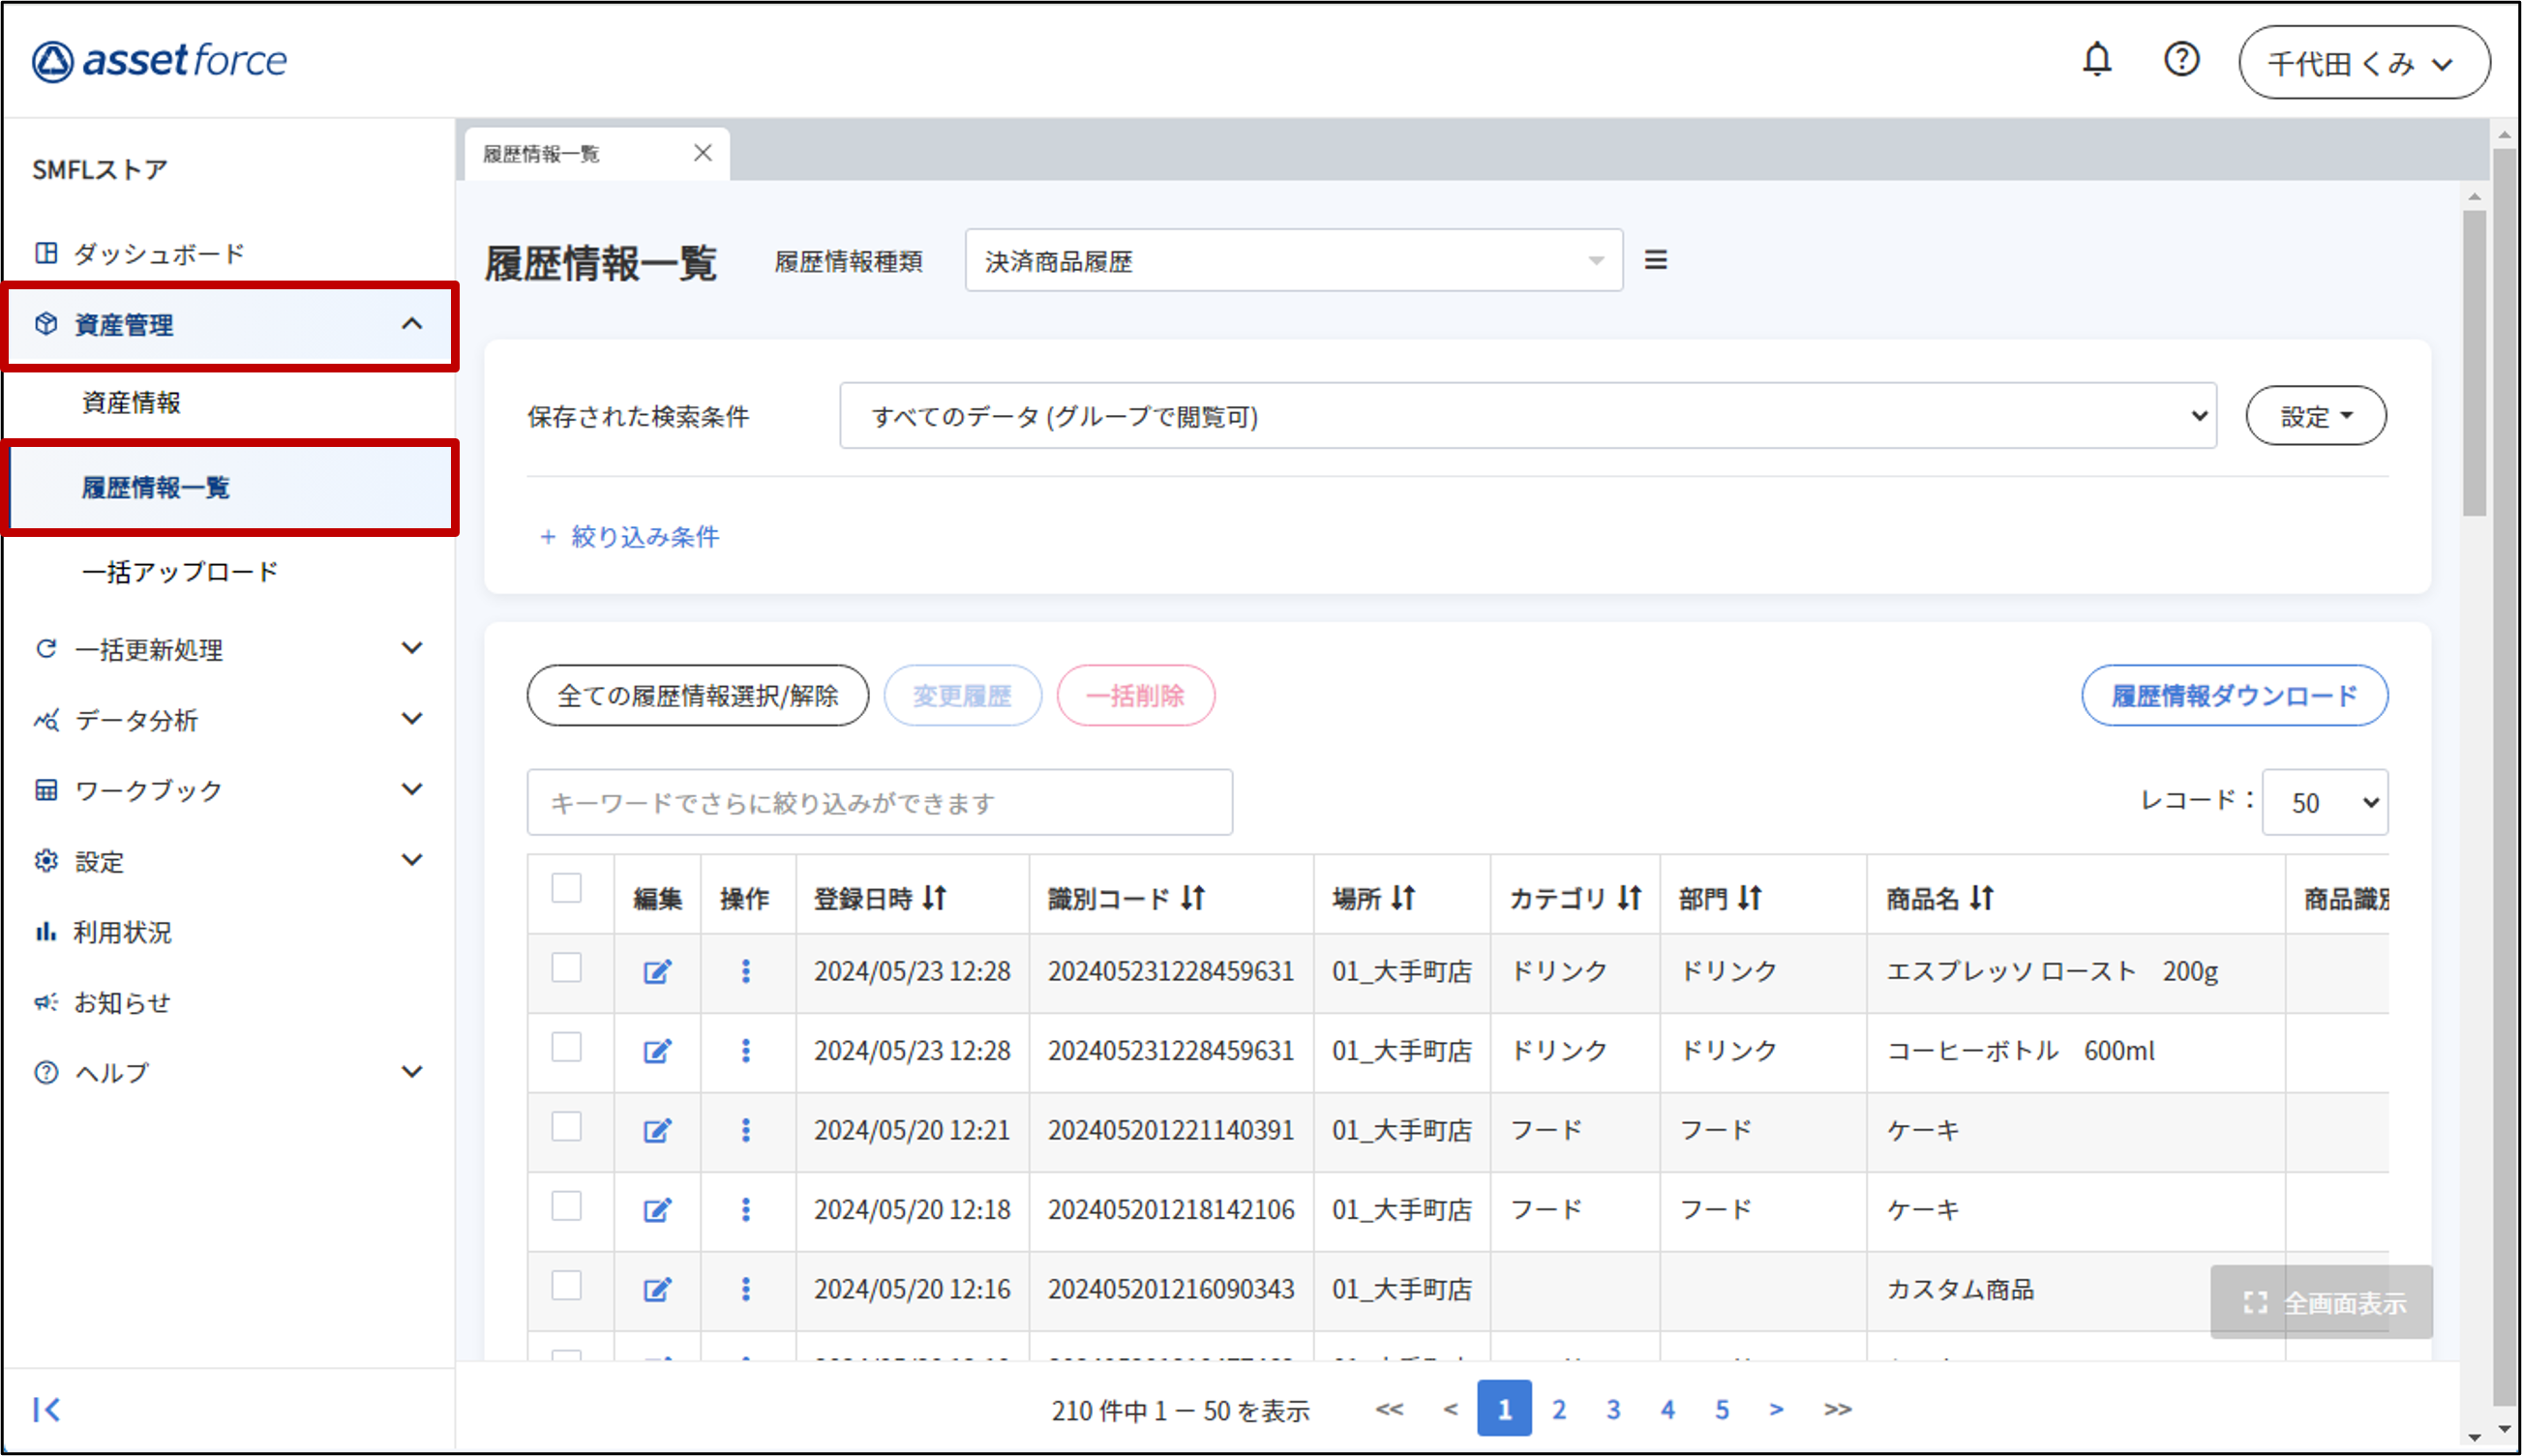Screen dimensions: 2522x1456
Task: Click edit icon for エスプレッソ ロースト row
Action: pos(656,971)
